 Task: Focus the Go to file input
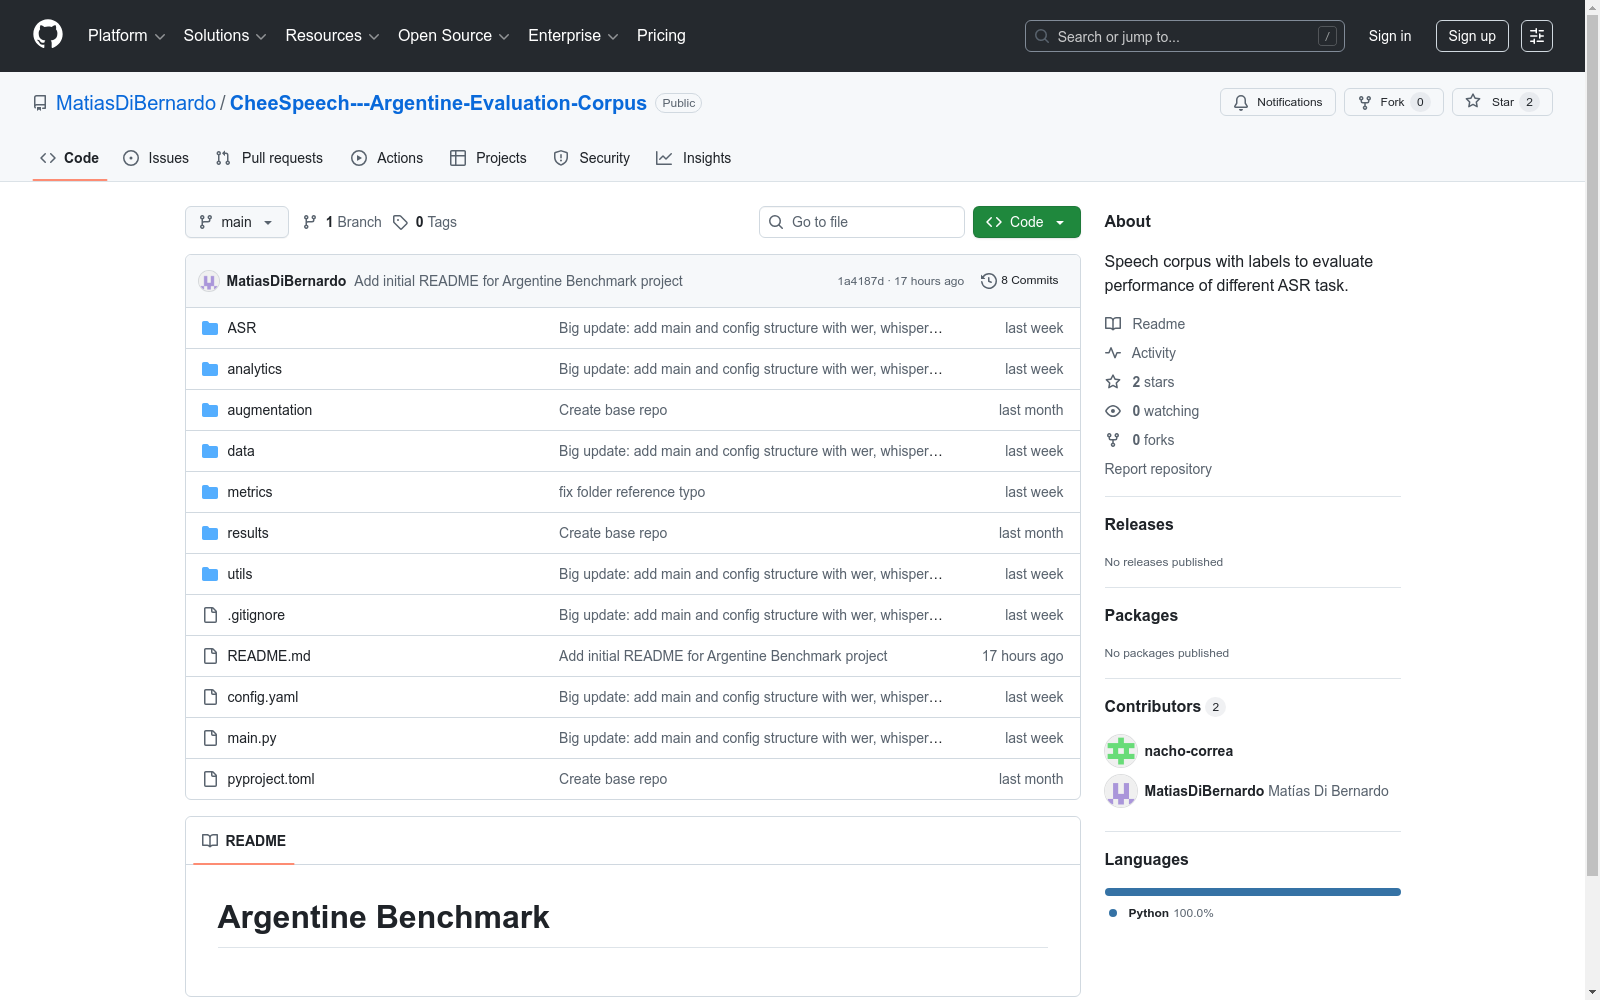(862, 222)
